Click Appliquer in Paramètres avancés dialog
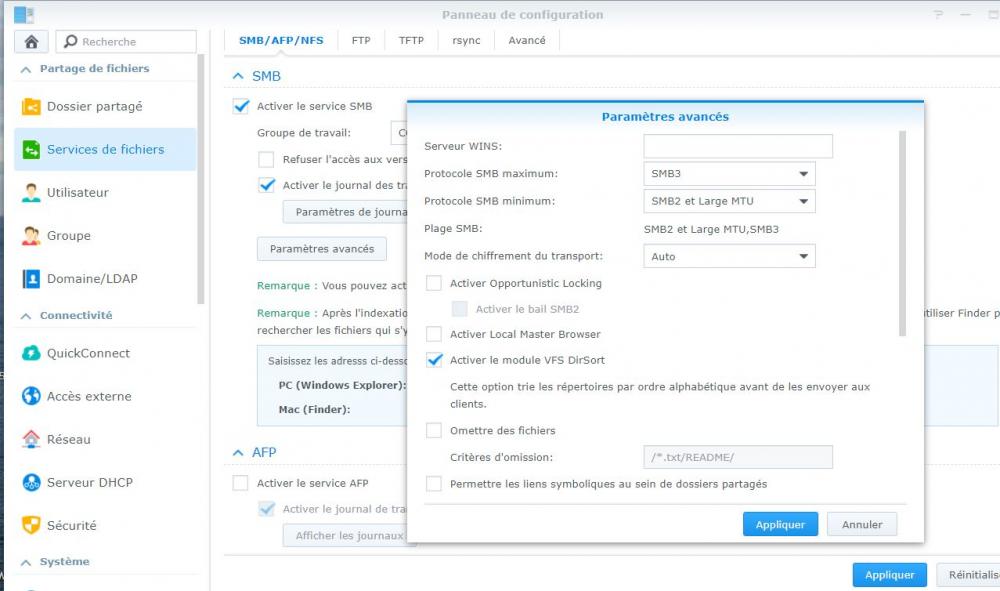Image resolution: width=1000 pixels, height=591 pixels. [x=780, y=524]
